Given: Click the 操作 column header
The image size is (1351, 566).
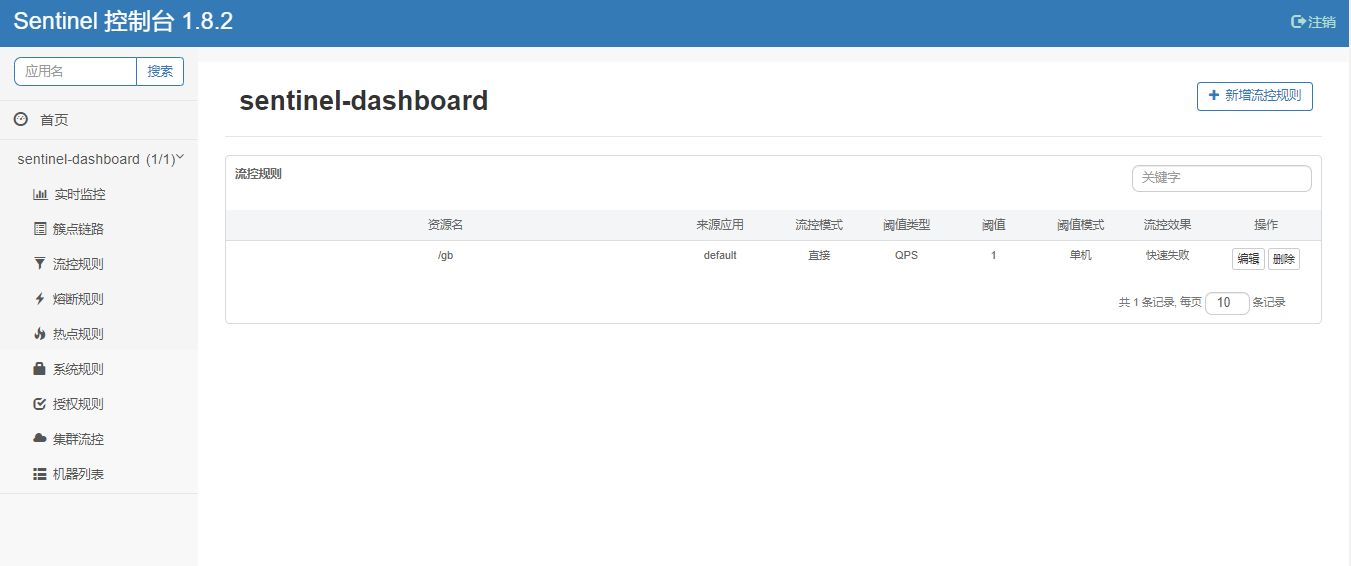Looking at the screenshot, I should click(x=1266, y=225).
